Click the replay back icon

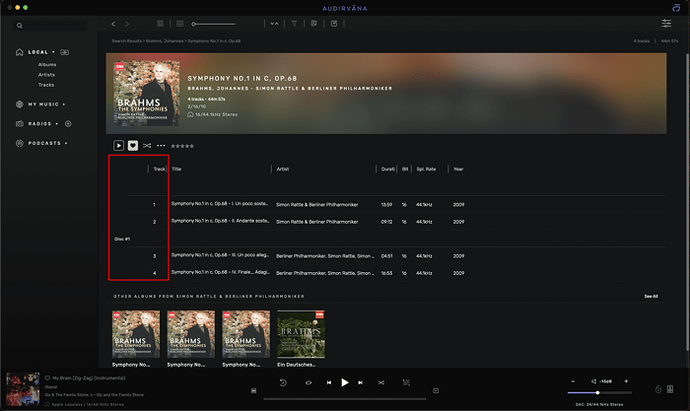(x=283, y=382)
